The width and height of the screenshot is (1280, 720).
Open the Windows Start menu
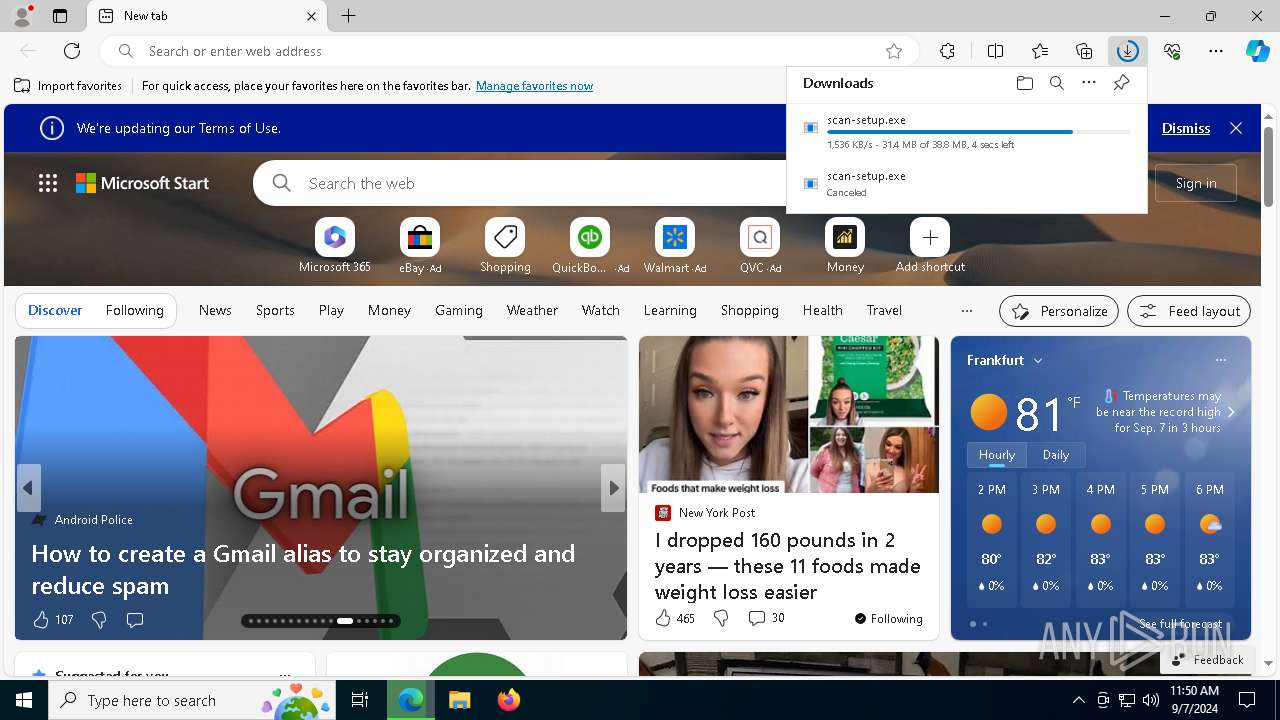pyautogui.click(x=24, y=700)
